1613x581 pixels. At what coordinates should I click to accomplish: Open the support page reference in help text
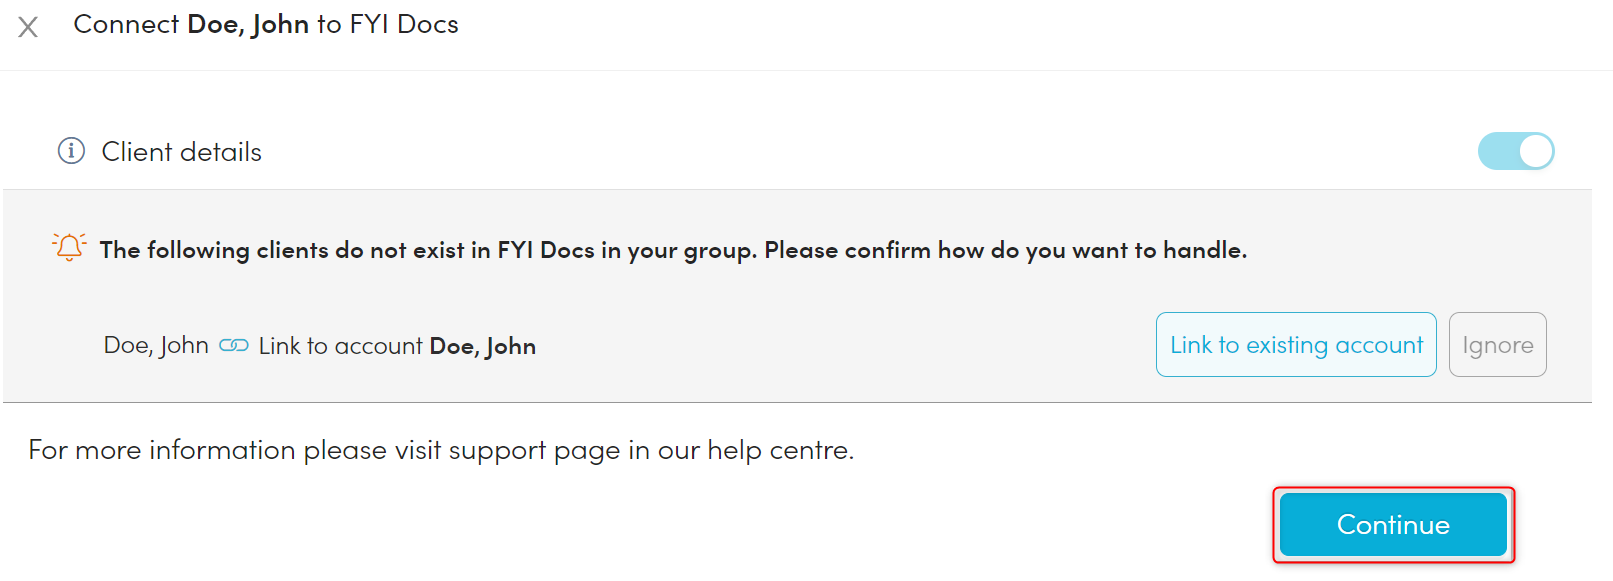click(534, 450)
